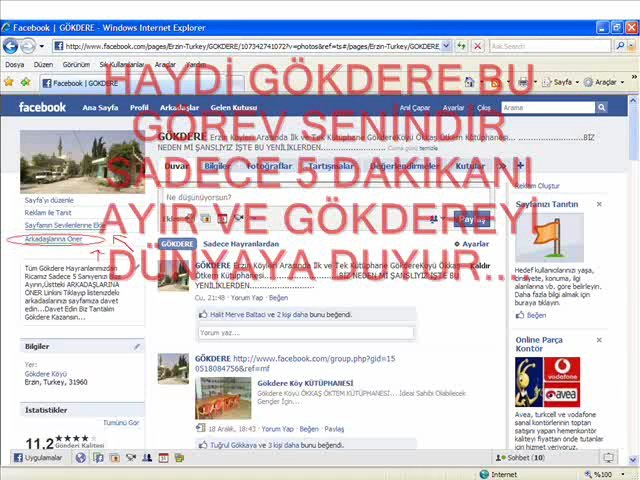Click the Ne düşünüyorsun? status field
This screenshot has width=640, height=480.
[326, 198]
